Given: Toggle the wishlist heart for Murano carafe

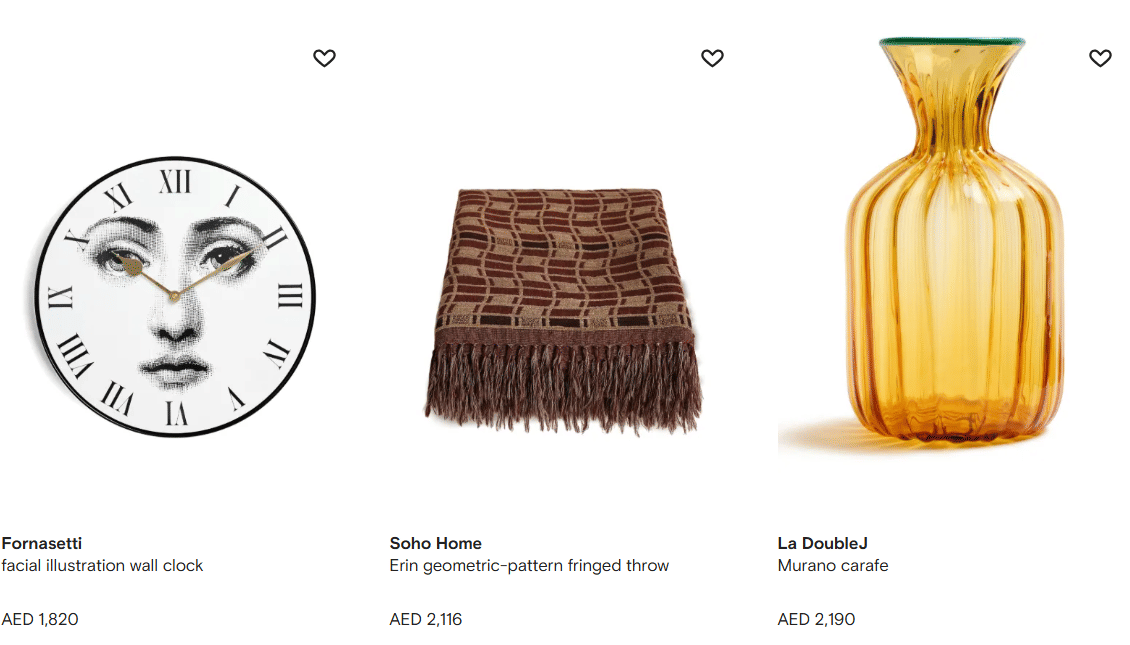Looking at the screenshot, I should click(x=1100, y=58).
